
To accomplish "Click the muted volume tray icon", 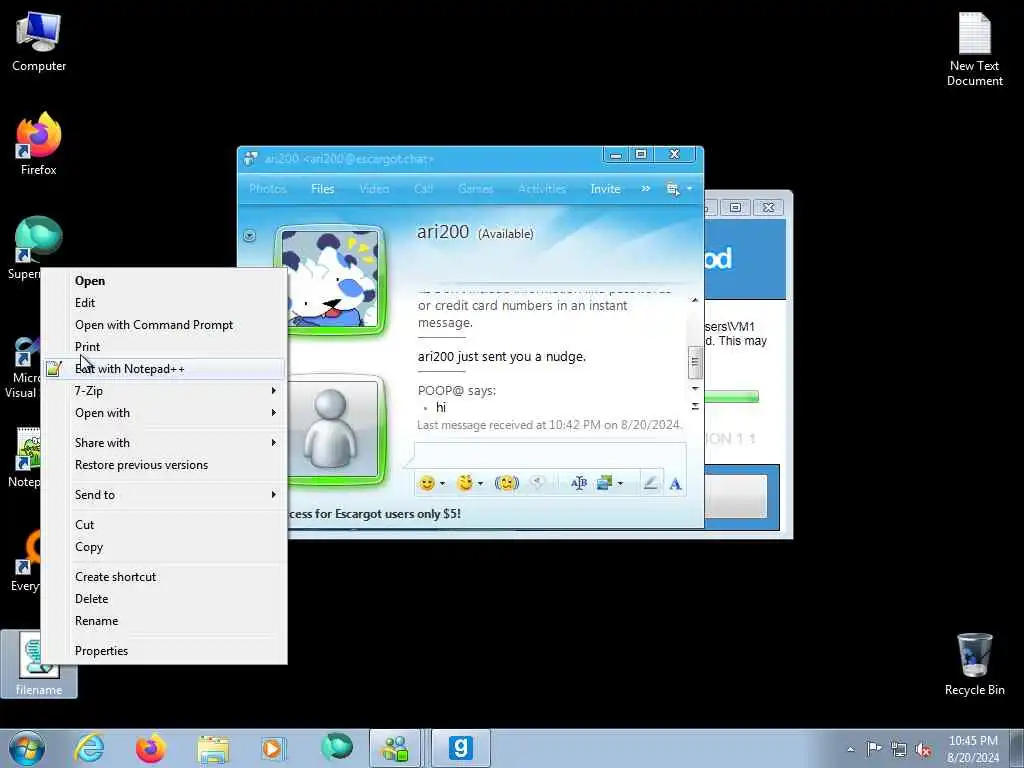I will tap(923, 749).
